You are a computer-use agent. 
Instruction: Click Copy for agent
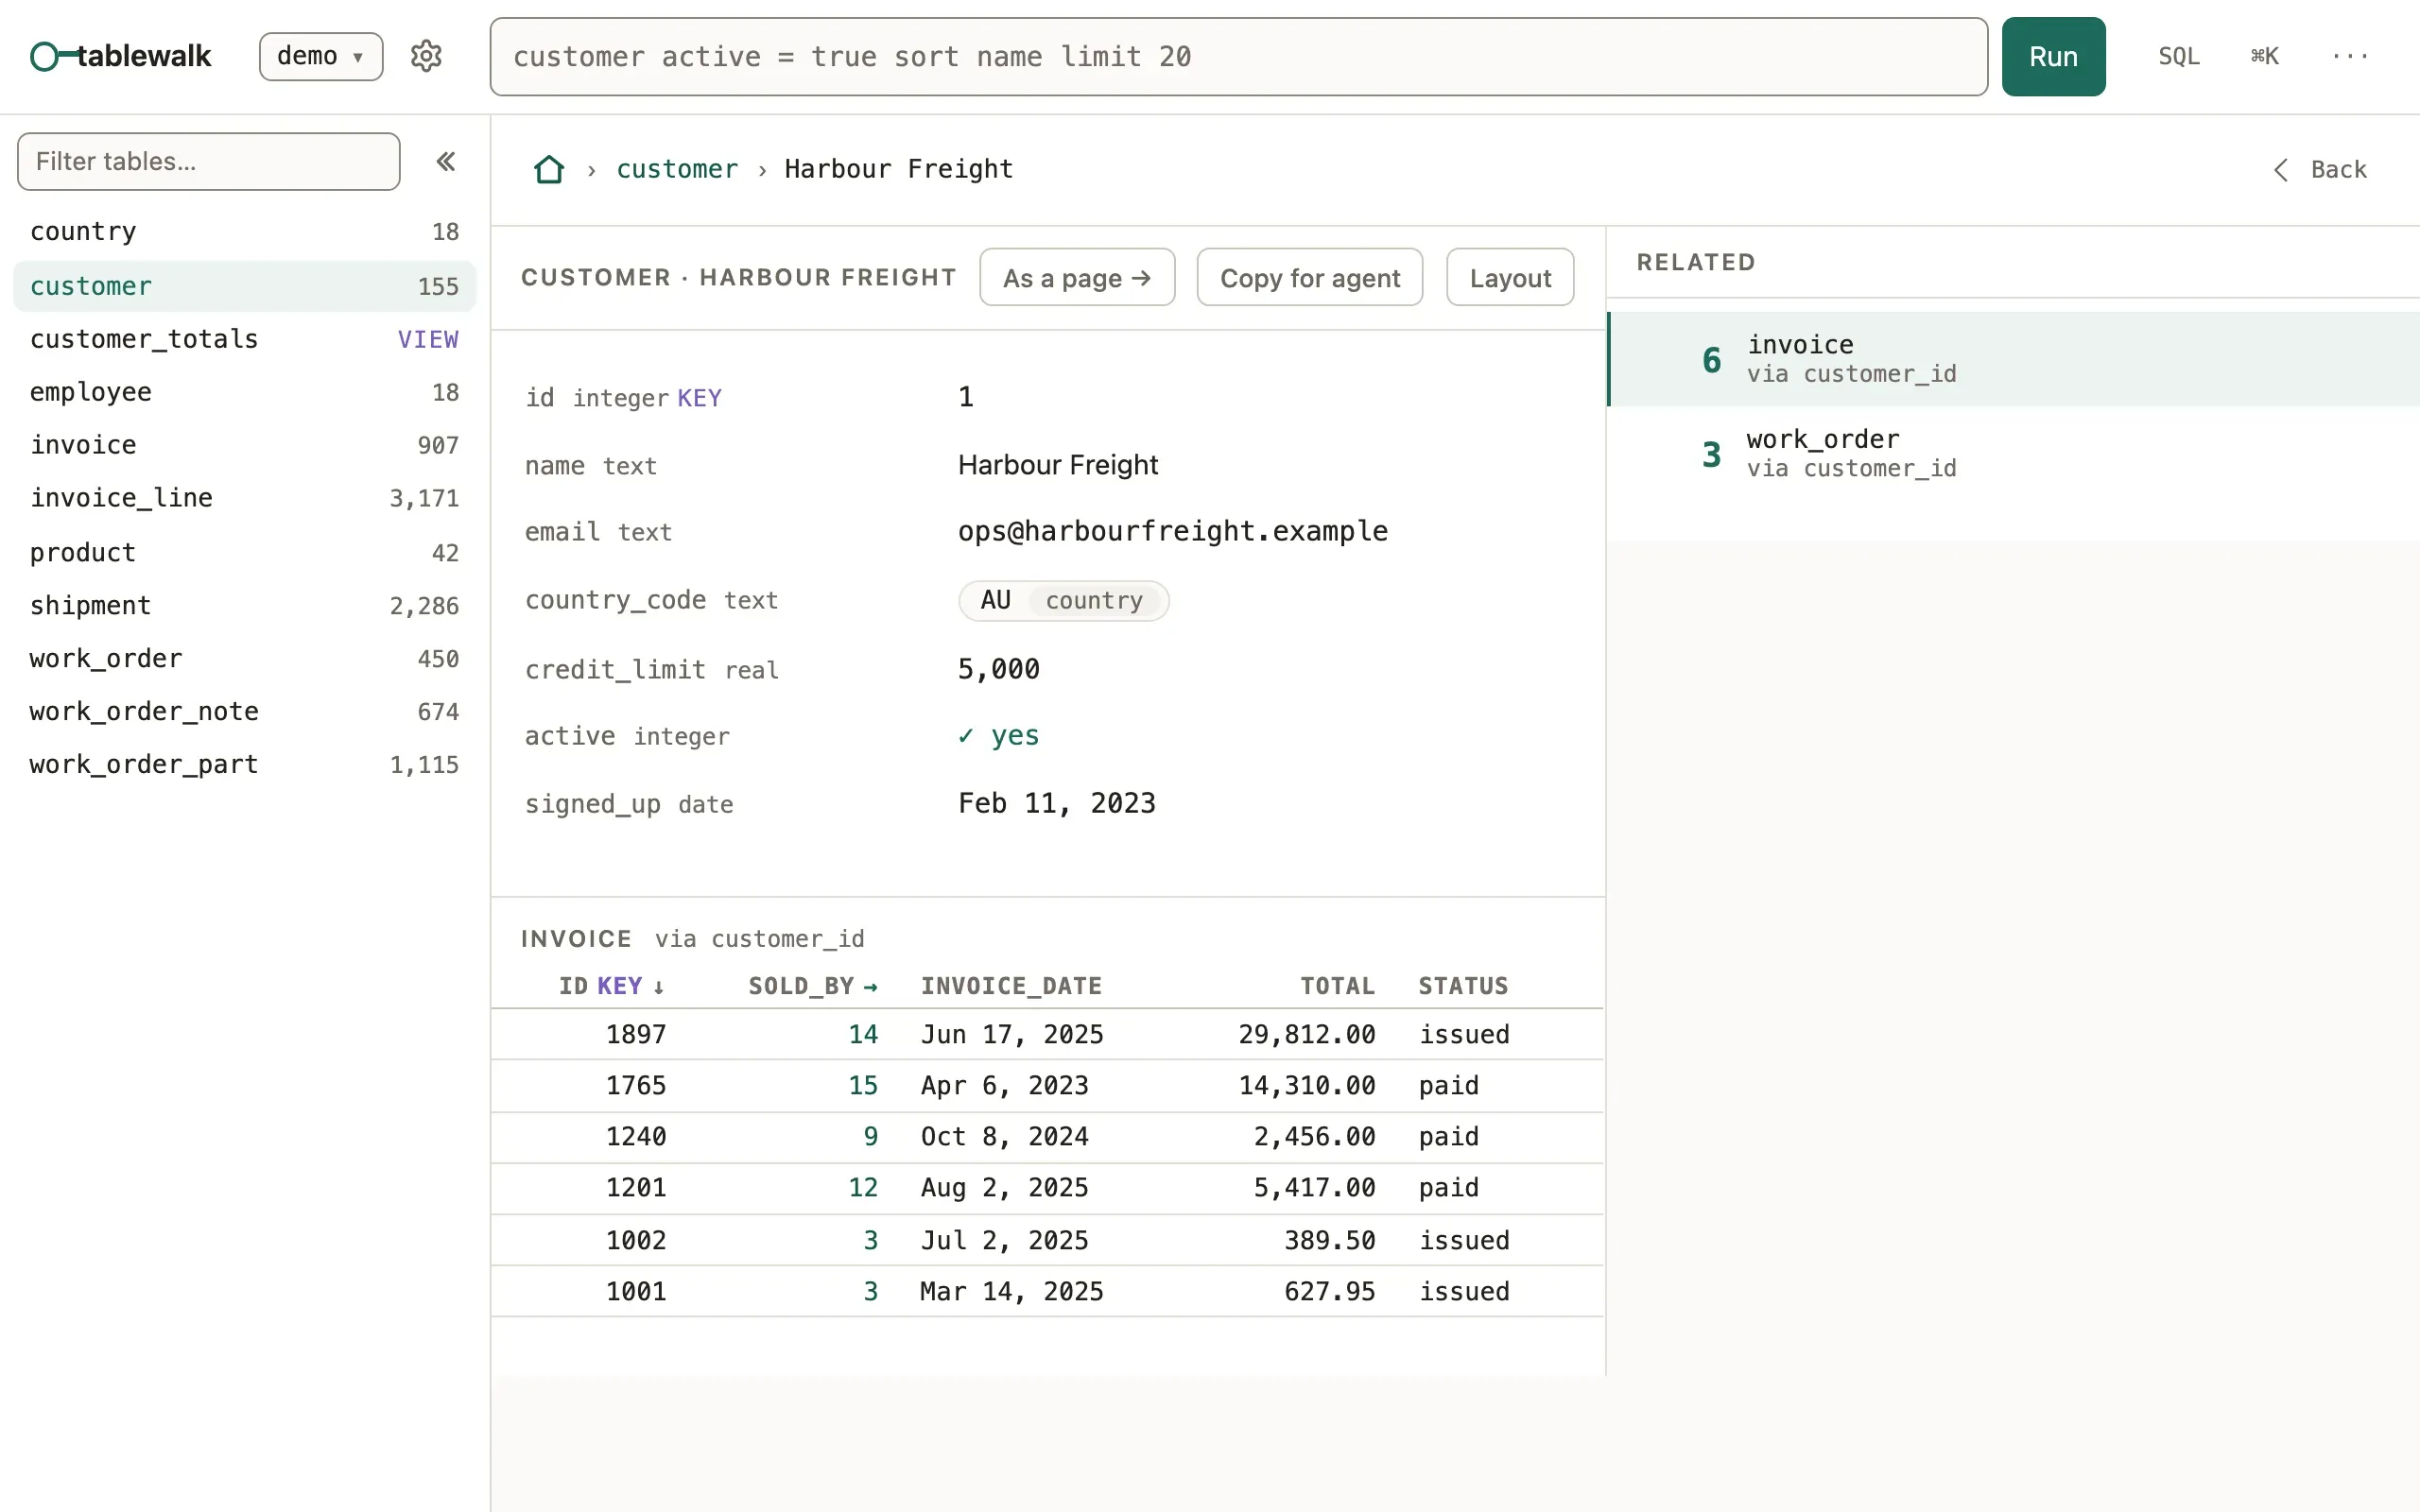(x=1309, y=277)
